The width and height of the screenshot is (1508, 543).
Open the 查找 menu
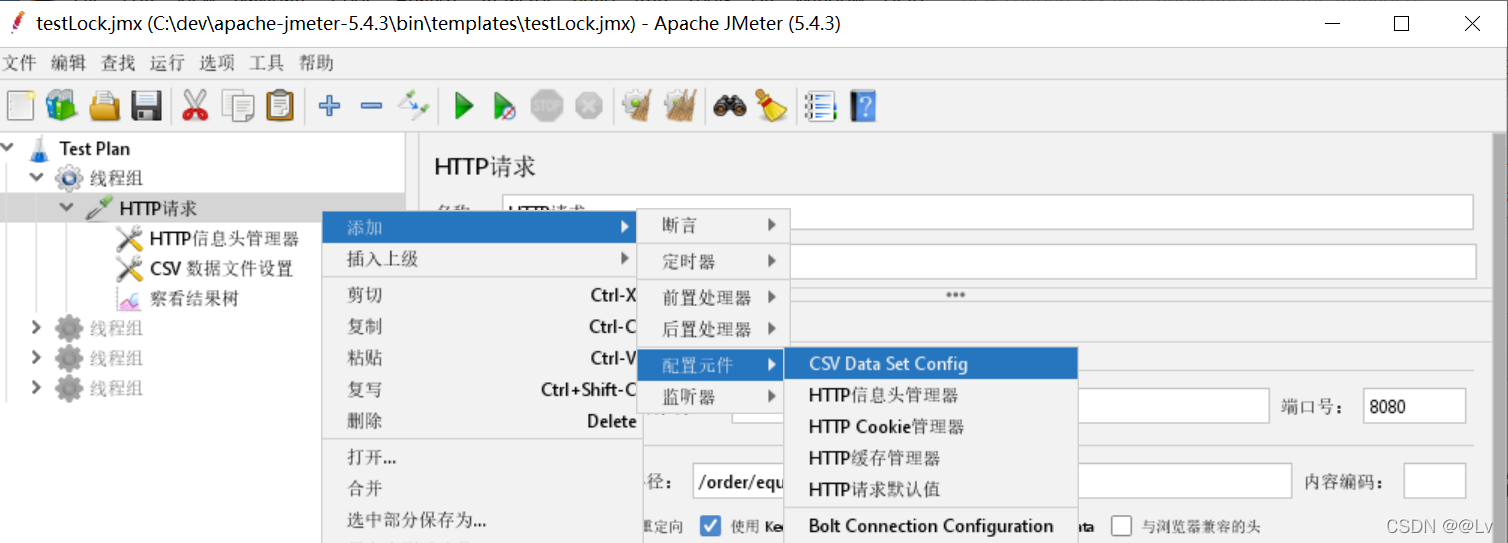click(x=118, y=63)
